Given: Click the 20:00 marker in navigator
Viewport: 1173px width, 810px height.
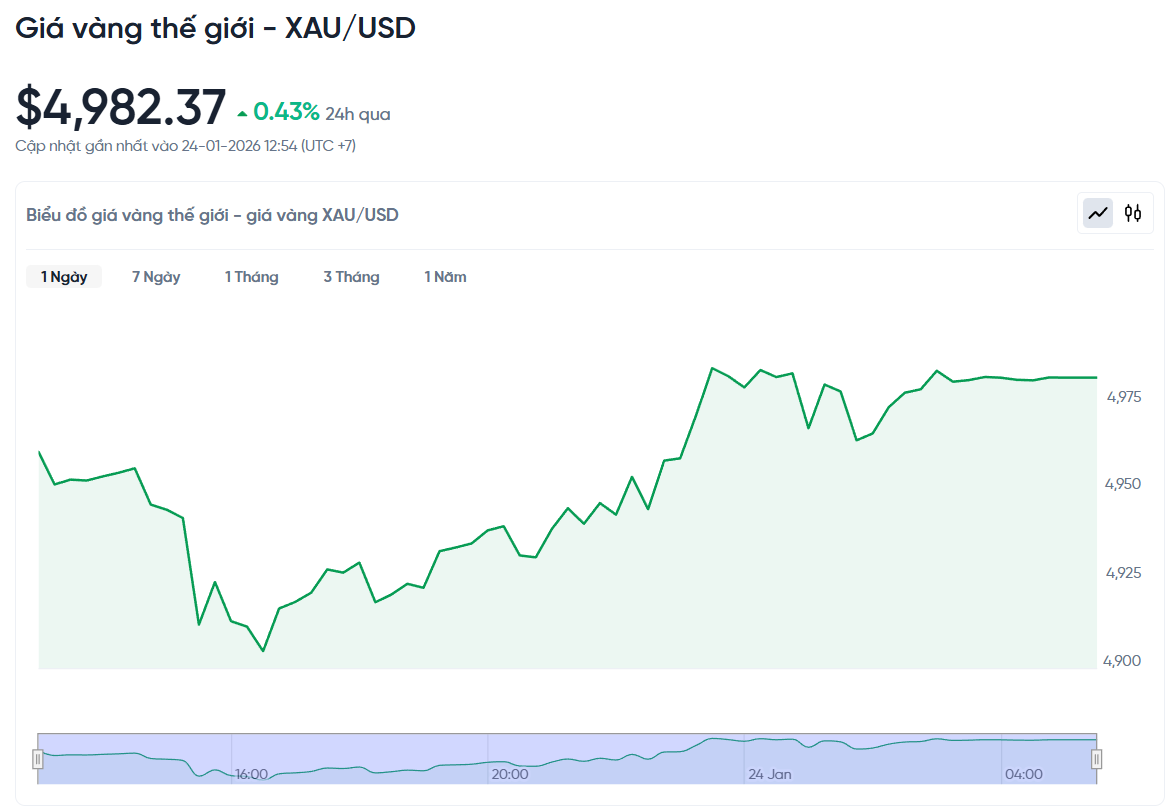Looking at the screenshot, I should pos(509,774).
